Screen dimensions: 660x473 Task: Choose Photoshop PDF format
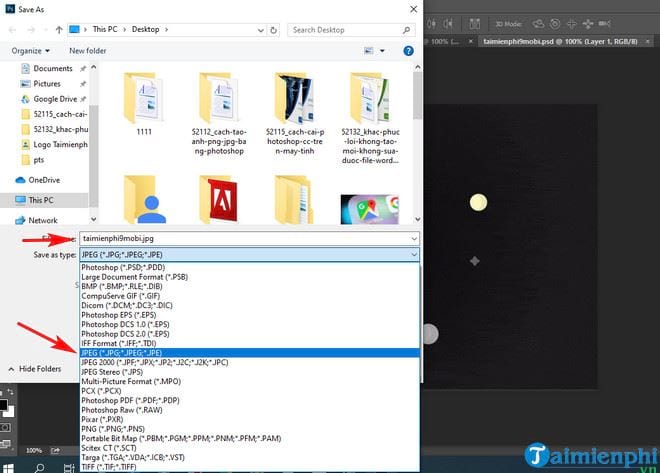point(250,401)
